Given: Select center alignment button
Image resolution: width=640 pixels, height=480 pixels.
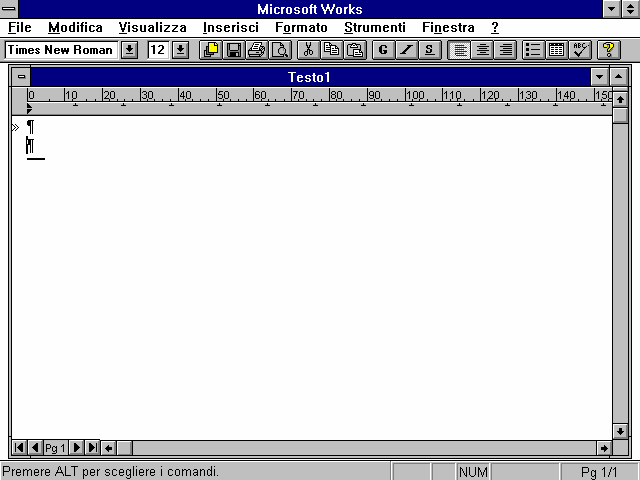Looking at the screenshot, I should click(482, 50).
